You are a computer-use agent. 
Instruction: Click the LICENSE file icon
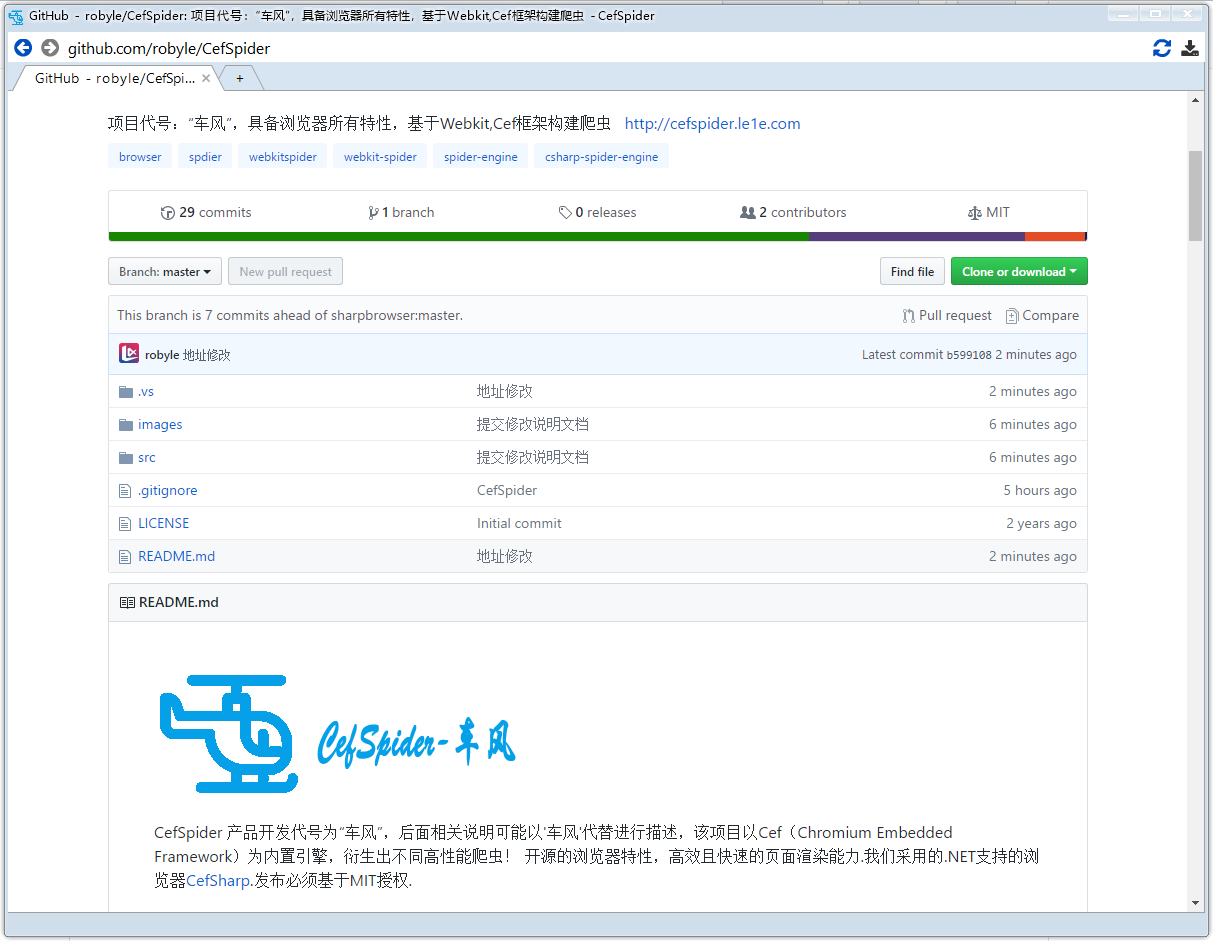pos(125,523)
